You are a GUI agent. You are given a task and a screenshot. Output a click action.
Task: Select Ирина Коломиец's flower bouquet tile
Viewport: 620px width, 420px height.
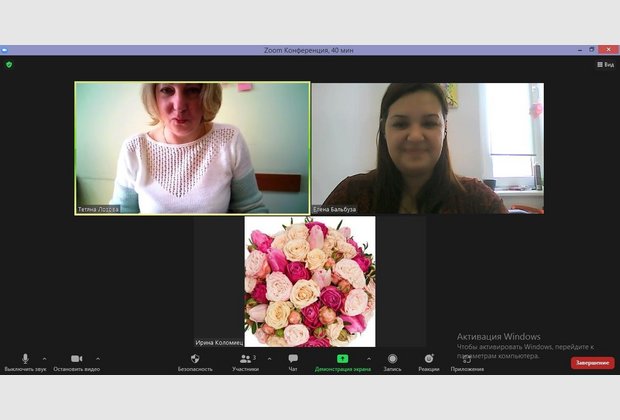310,282
